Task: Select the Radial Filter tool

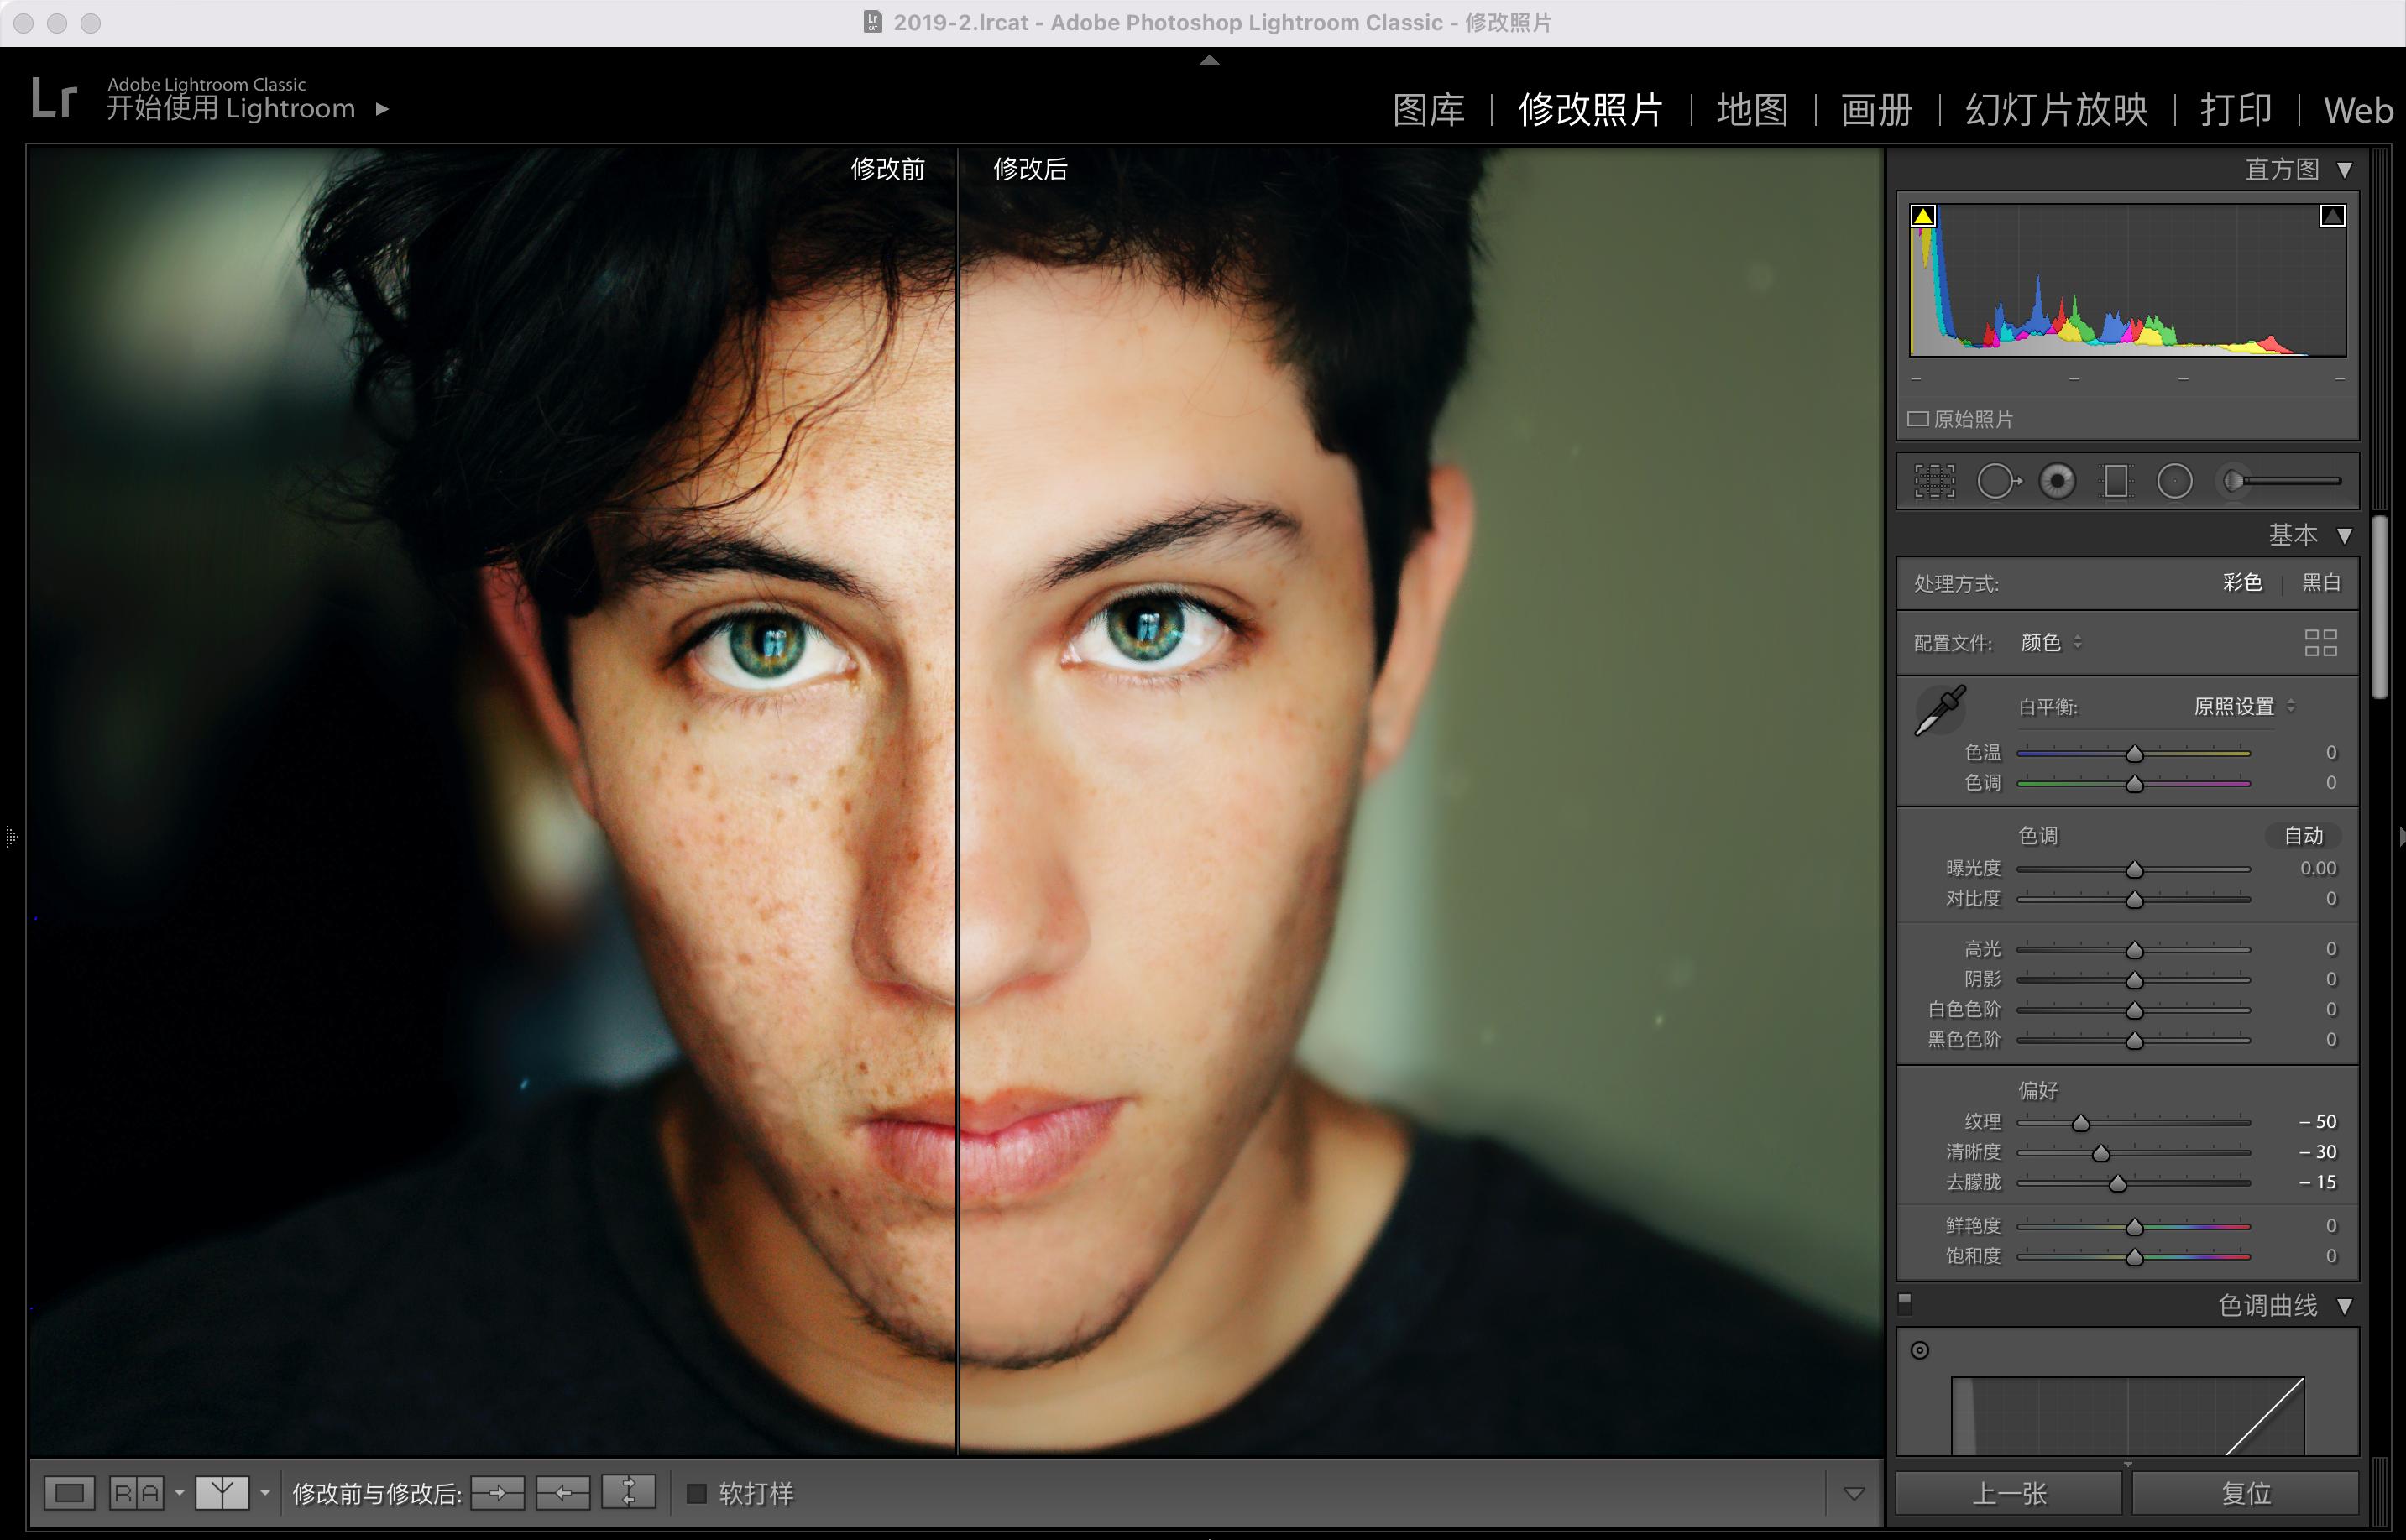Action: (x=2175, y=481)
